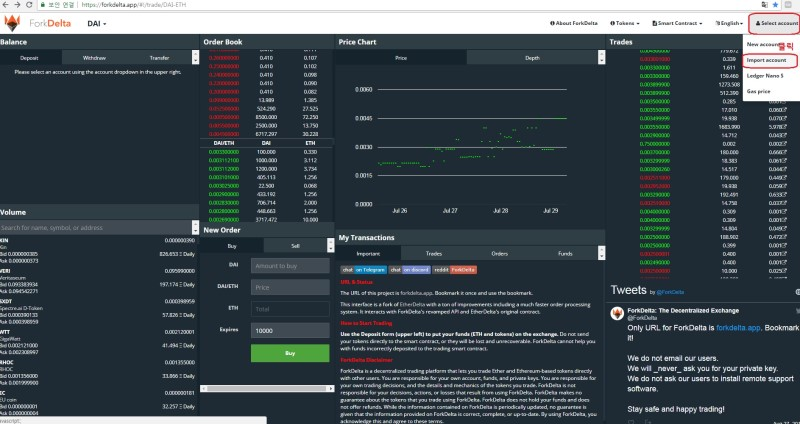Bookmark the page with the star icon

pyautogui.click(x=776, y=5)
